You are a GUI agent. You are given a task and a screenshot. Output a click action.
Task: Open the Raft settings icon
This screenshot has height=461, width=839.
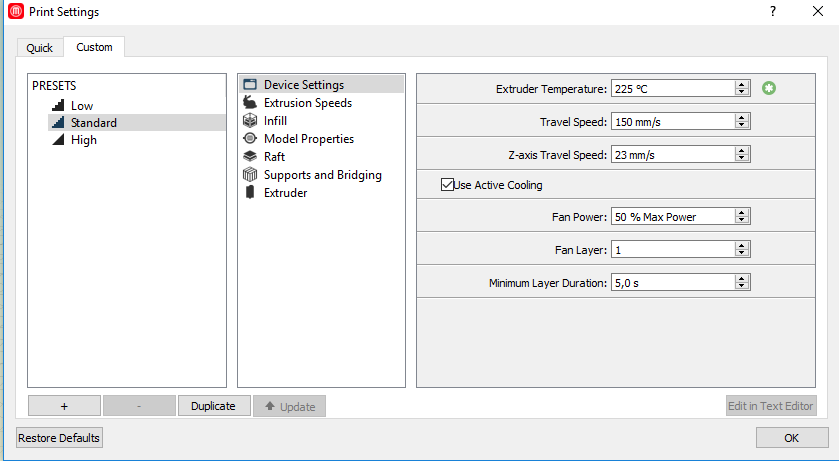[251, 157]
